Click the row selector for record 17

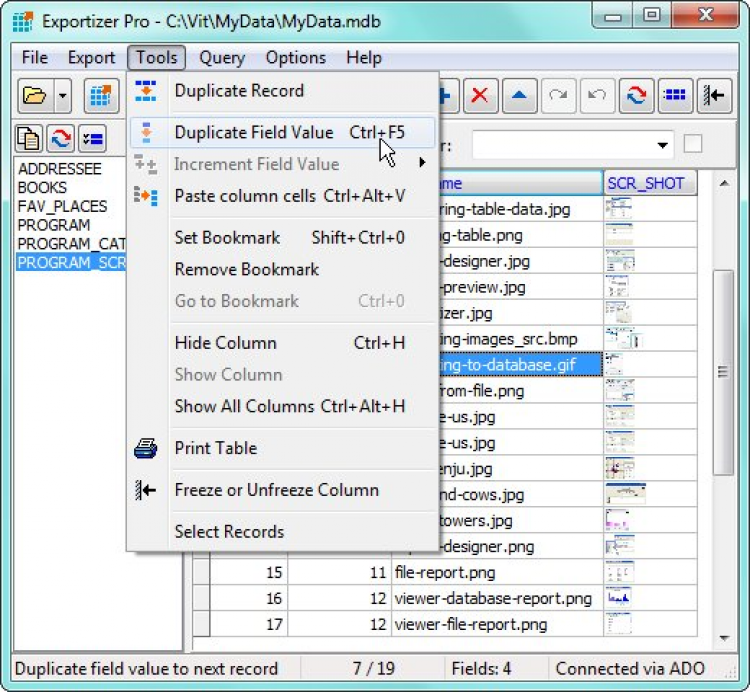[x=201, y=624]
